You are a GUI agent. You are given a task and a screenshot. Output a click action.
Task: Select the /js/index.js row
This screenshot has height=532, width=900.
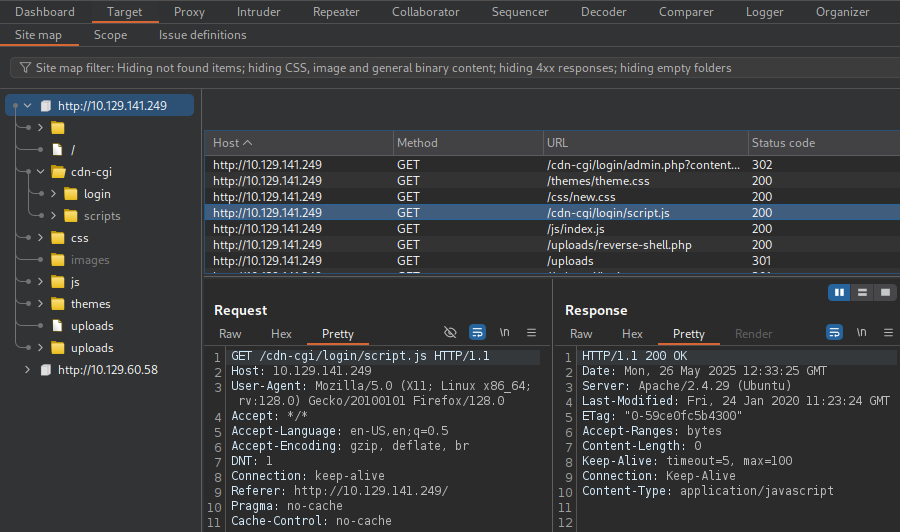552,229
